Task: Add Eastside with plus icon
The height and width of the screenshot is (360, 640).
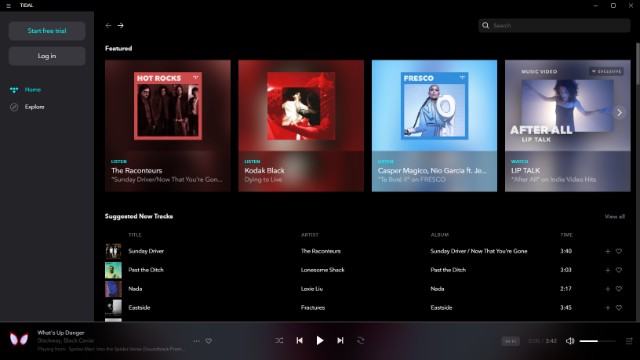Action: pos(607,308)
